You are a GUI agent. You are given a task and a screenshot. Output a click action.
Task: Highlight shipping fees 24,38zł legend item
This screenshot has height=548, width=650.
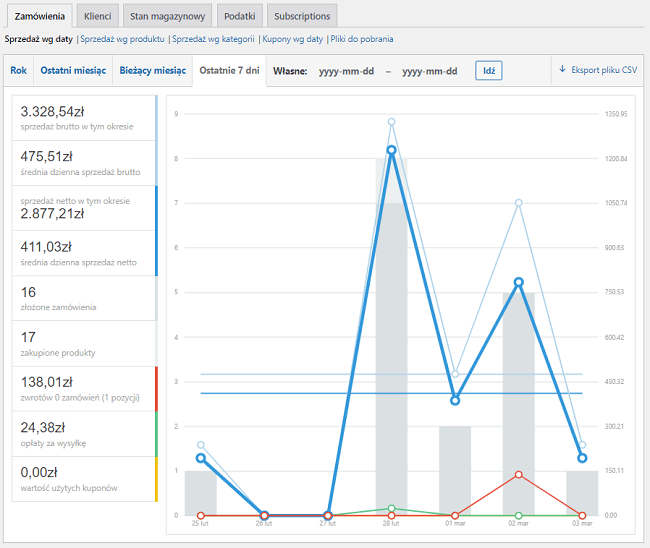pyautogui.click(x=85, y=434)
